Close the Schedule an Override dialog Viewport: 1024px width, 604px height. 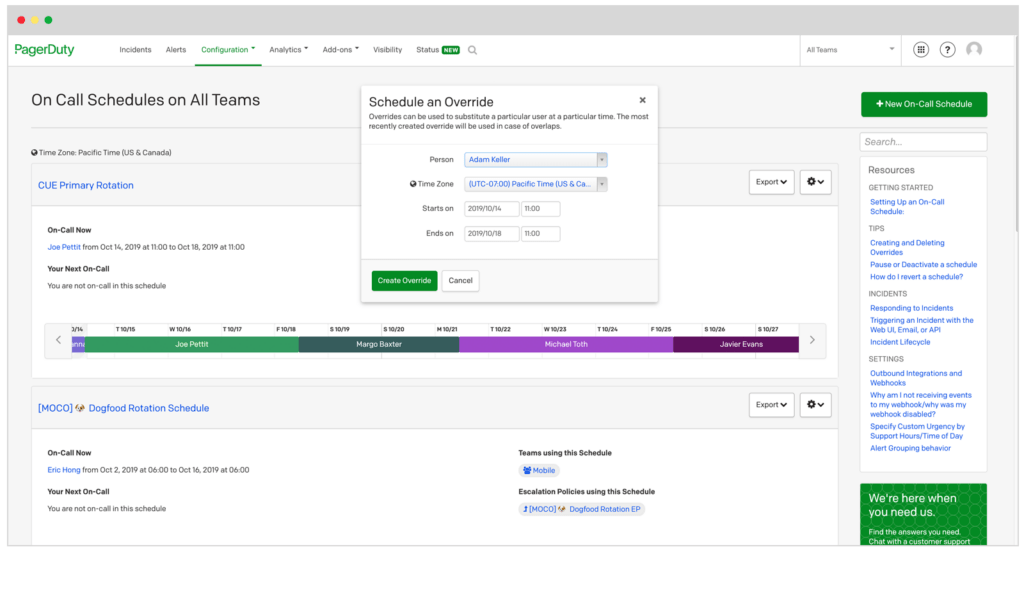click(643, 100)
